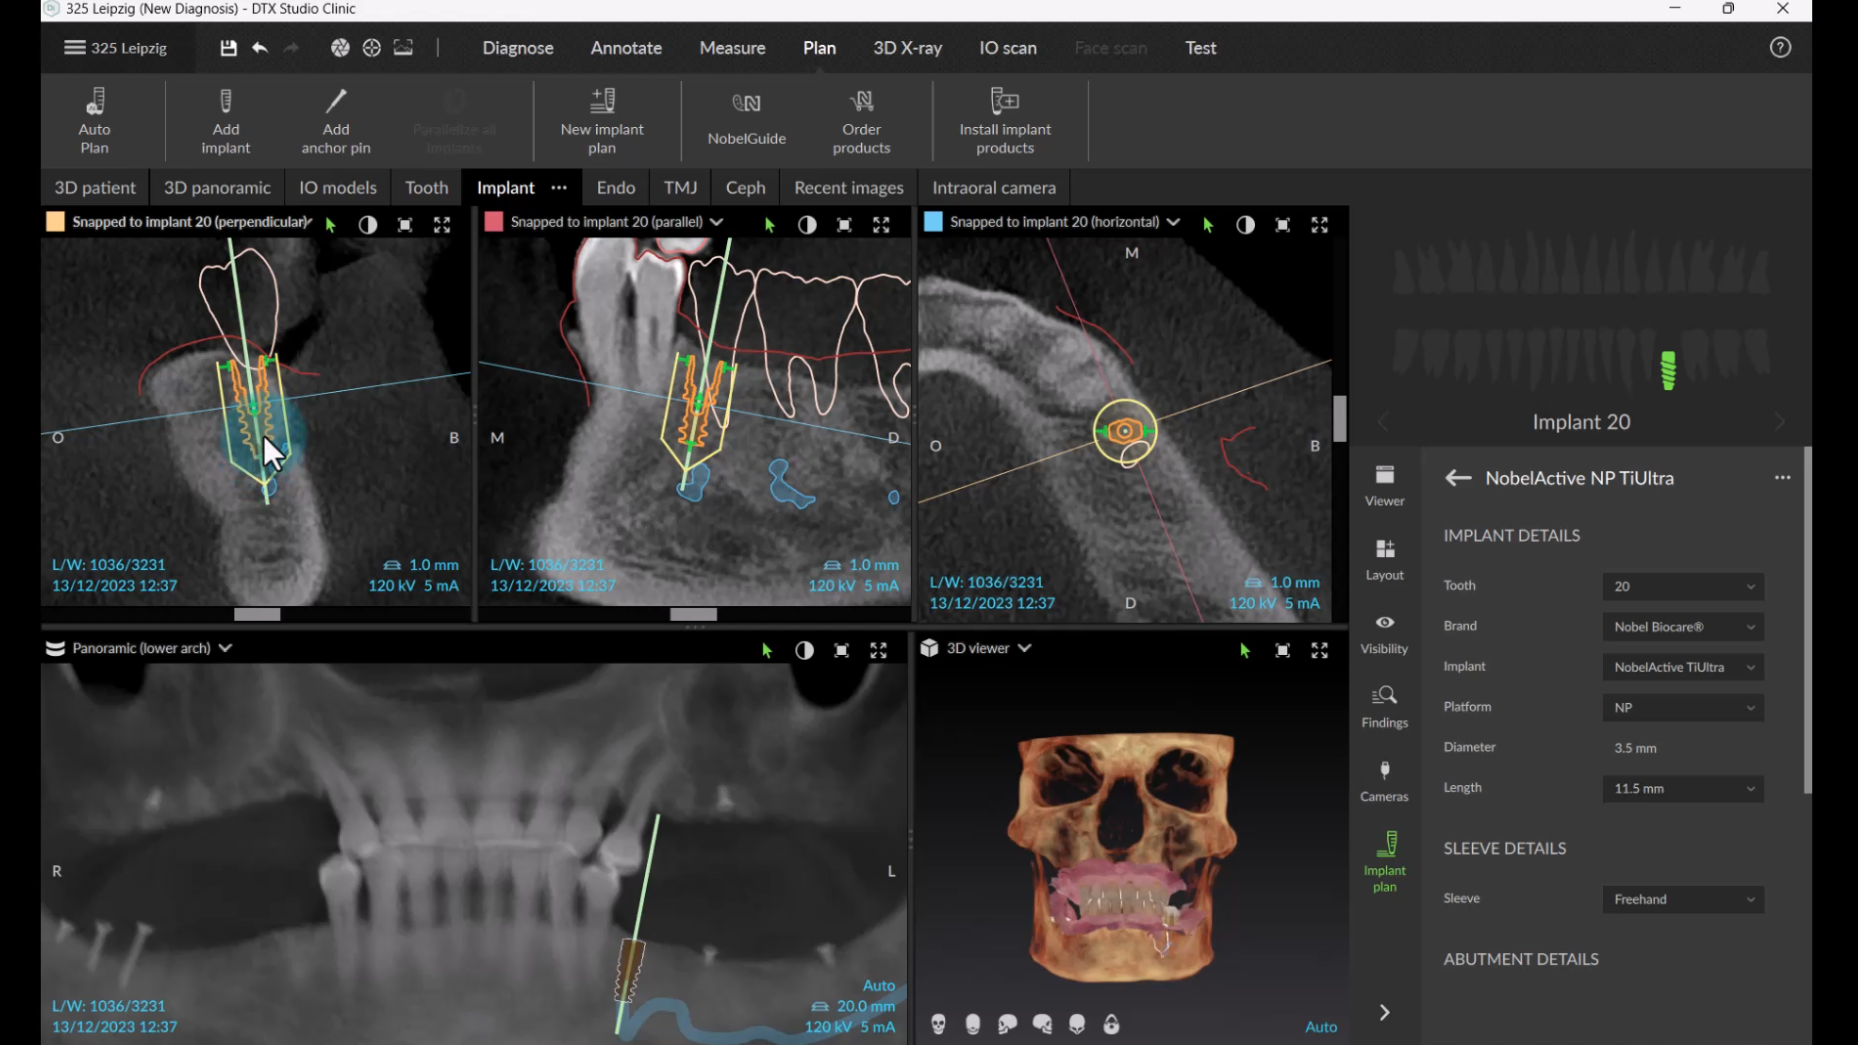
Task: Open the Panoramic (lower arch) view dropdown
Action: pos(226,648)
